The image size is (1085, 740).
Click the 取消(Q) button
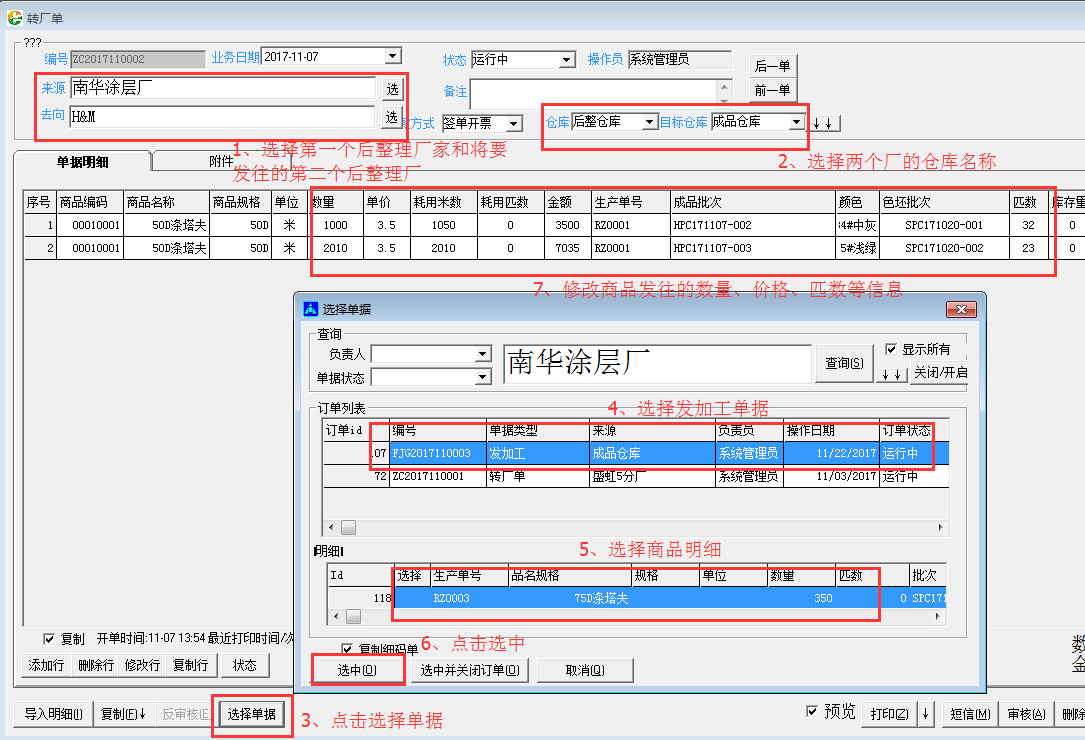coord(585,670)
